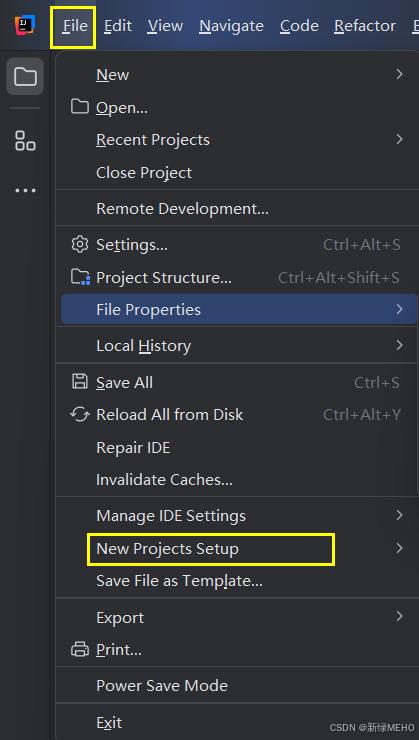This screenshot has width=419, height=740.
Task: Click the Project Structure folder icon
Action: (x=80, y=277)
